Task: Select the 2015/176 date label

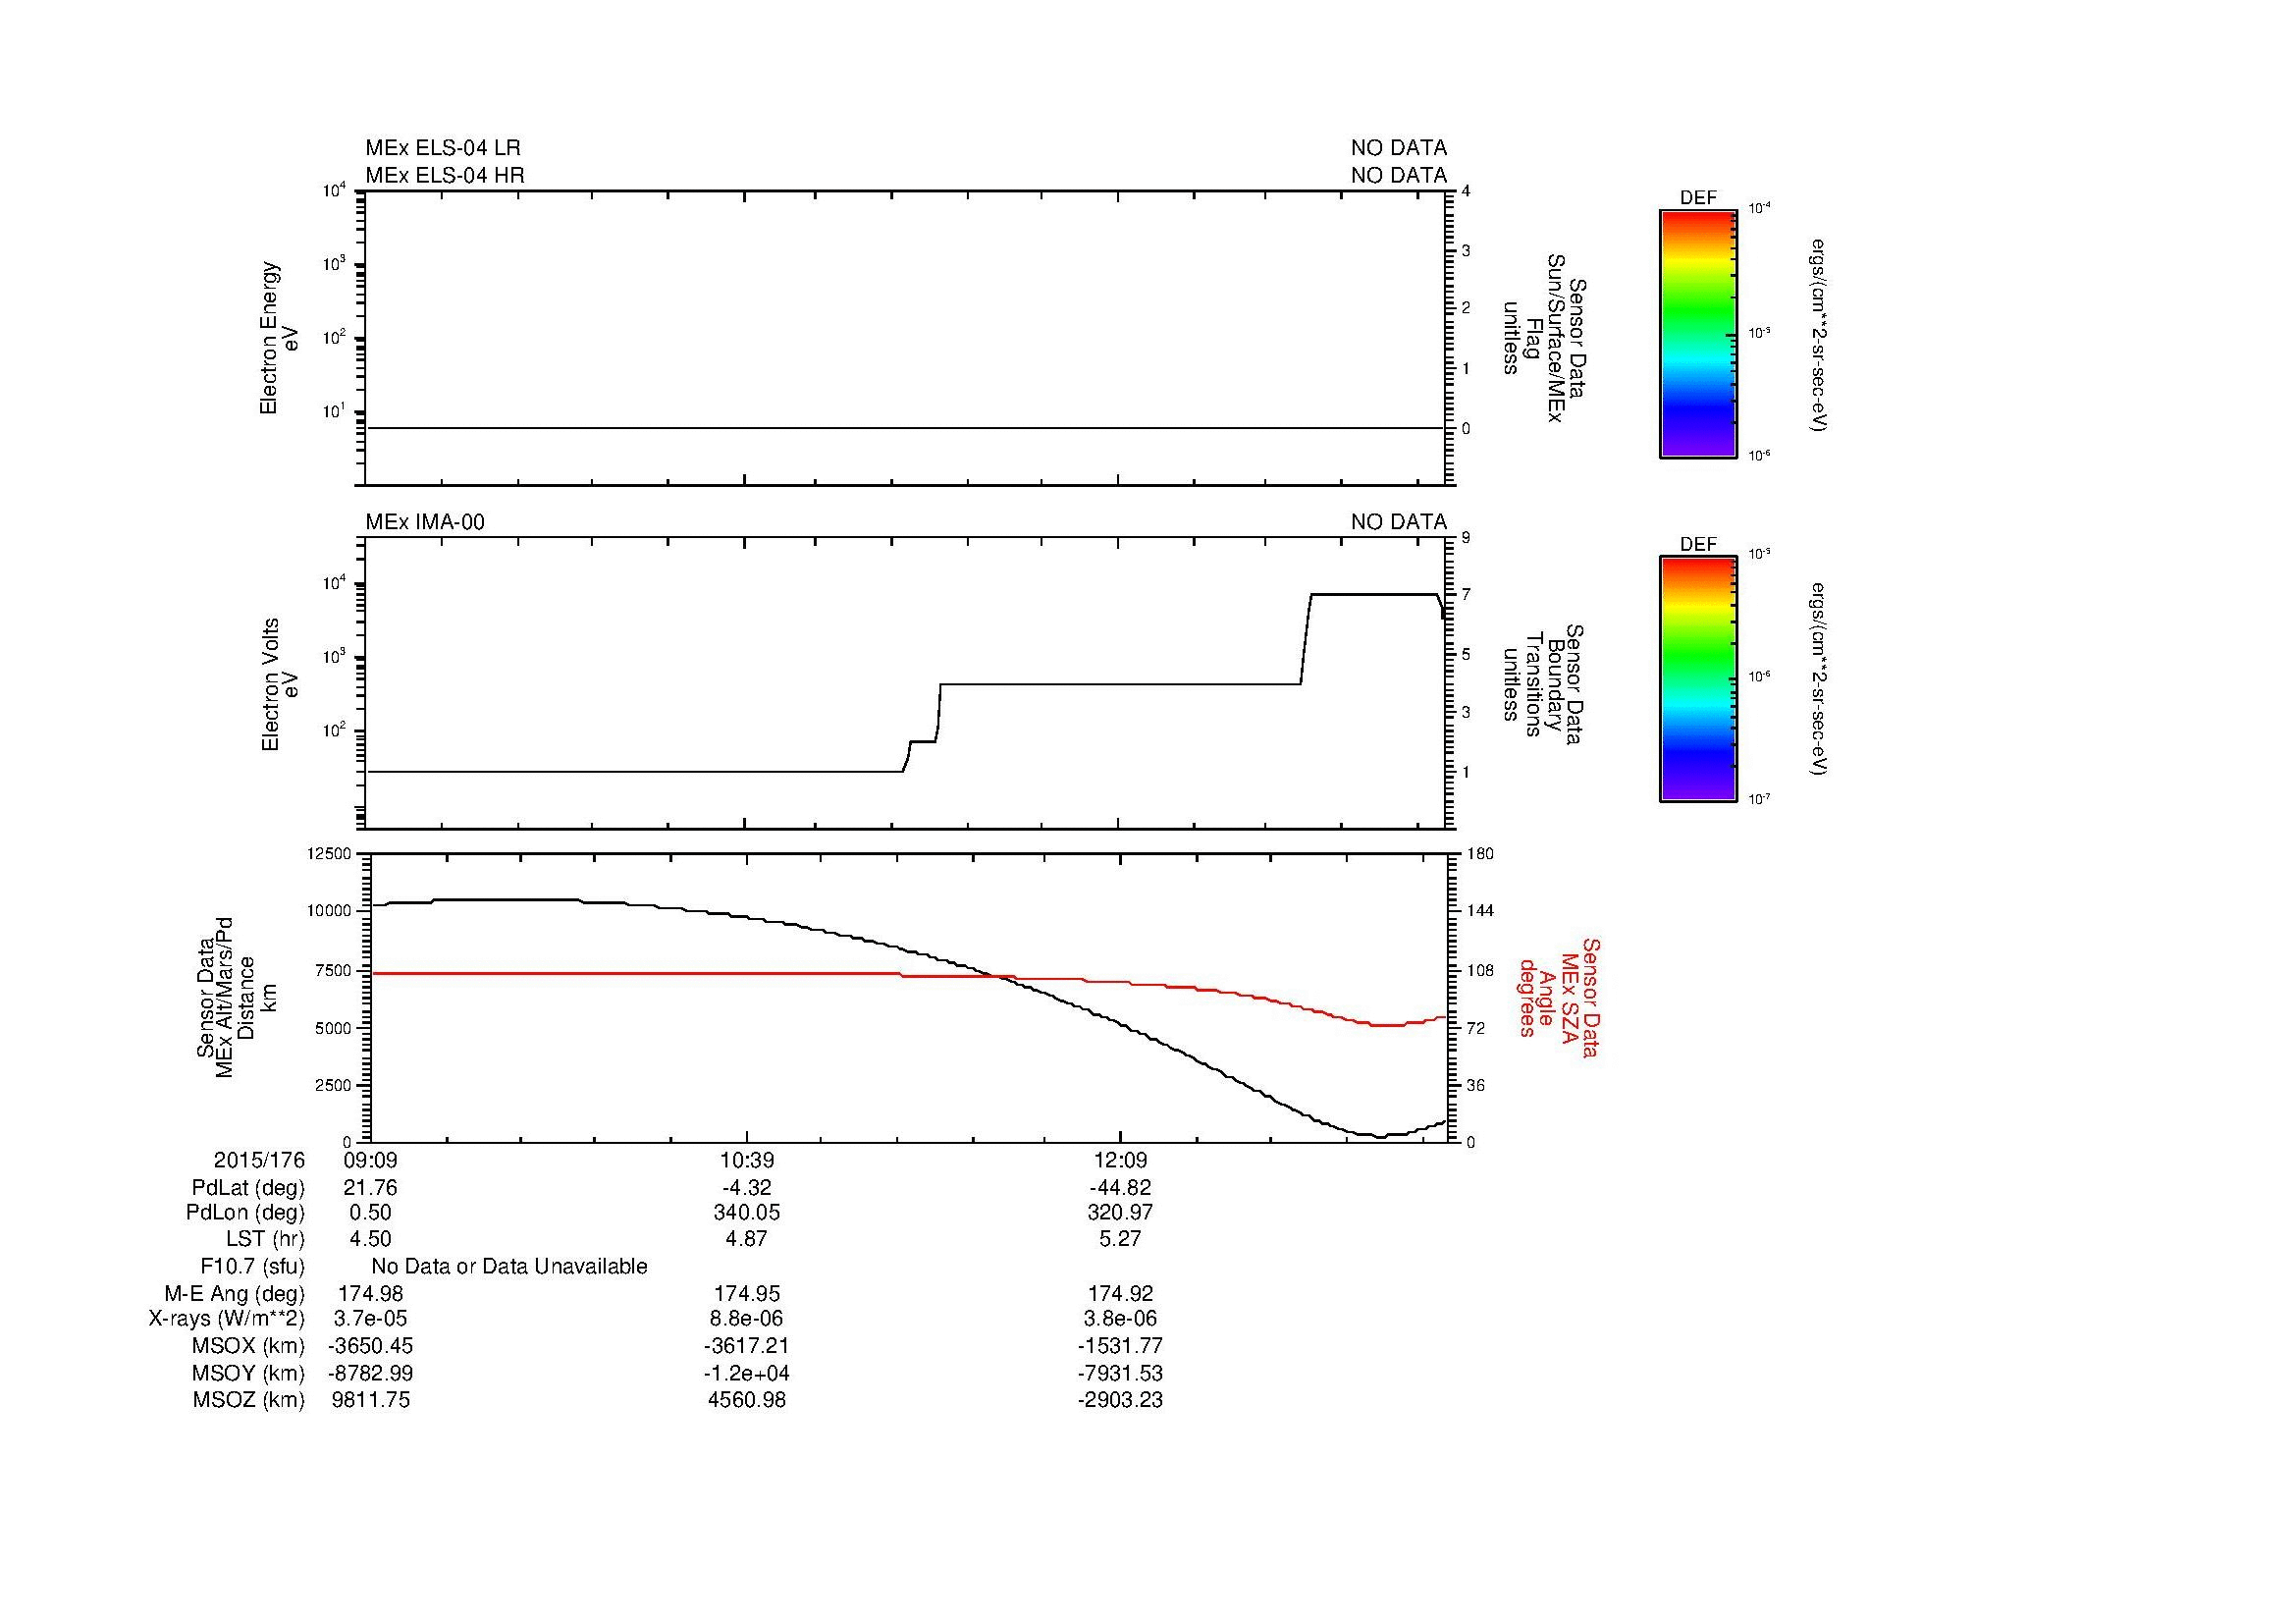Action: tap(259, 1160)
